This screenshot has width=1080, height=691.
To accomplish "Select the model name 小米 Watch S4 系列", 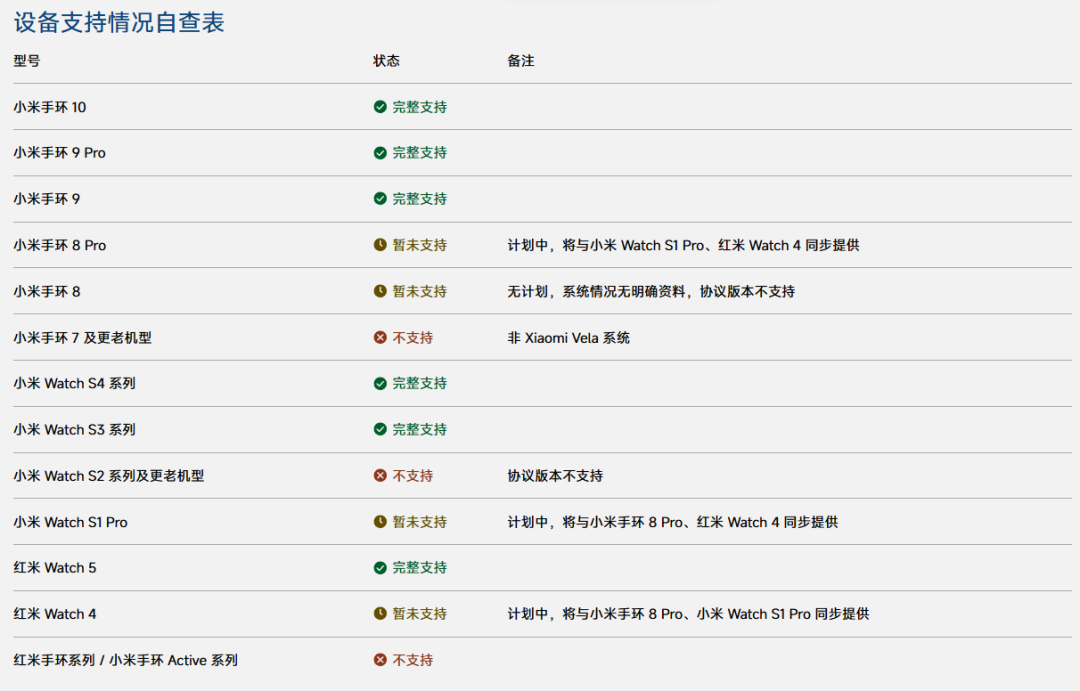I will [74, 383].
